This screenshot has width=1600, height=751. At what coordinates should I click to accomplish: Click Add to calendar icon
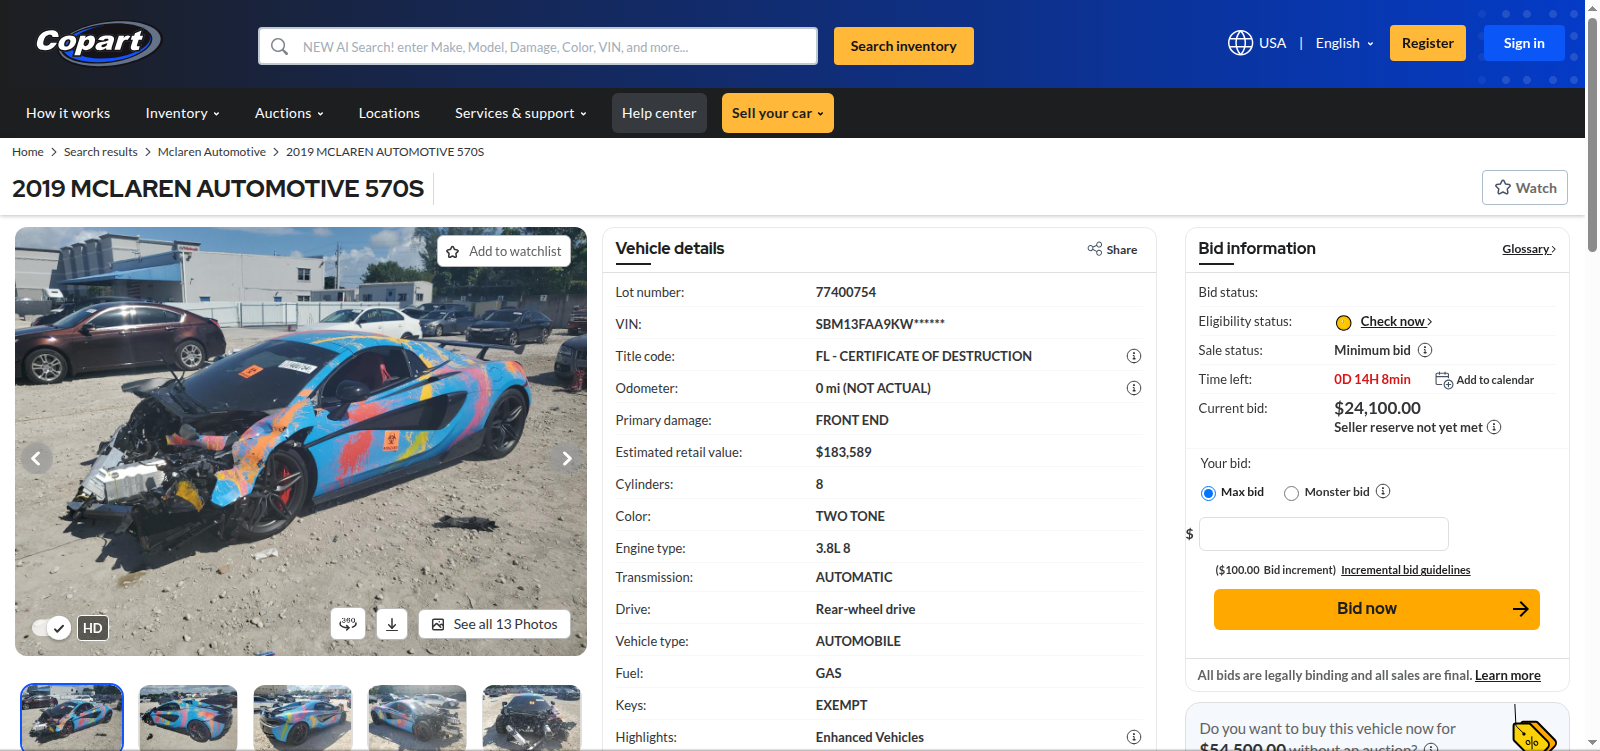pyautogui.click(x=1444, y=380)
